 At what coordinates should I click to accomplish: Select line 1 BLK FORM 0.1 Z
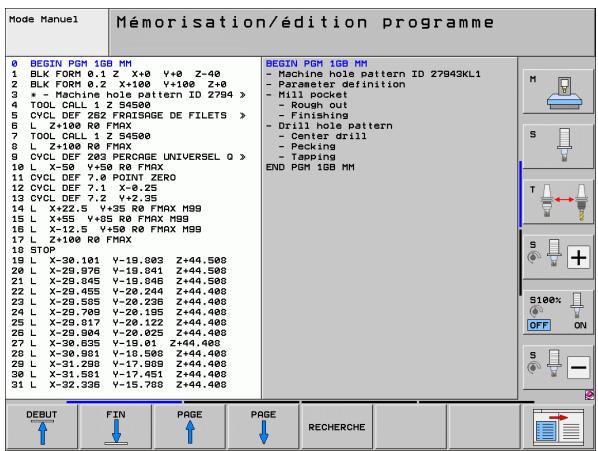tap(116, 74)
